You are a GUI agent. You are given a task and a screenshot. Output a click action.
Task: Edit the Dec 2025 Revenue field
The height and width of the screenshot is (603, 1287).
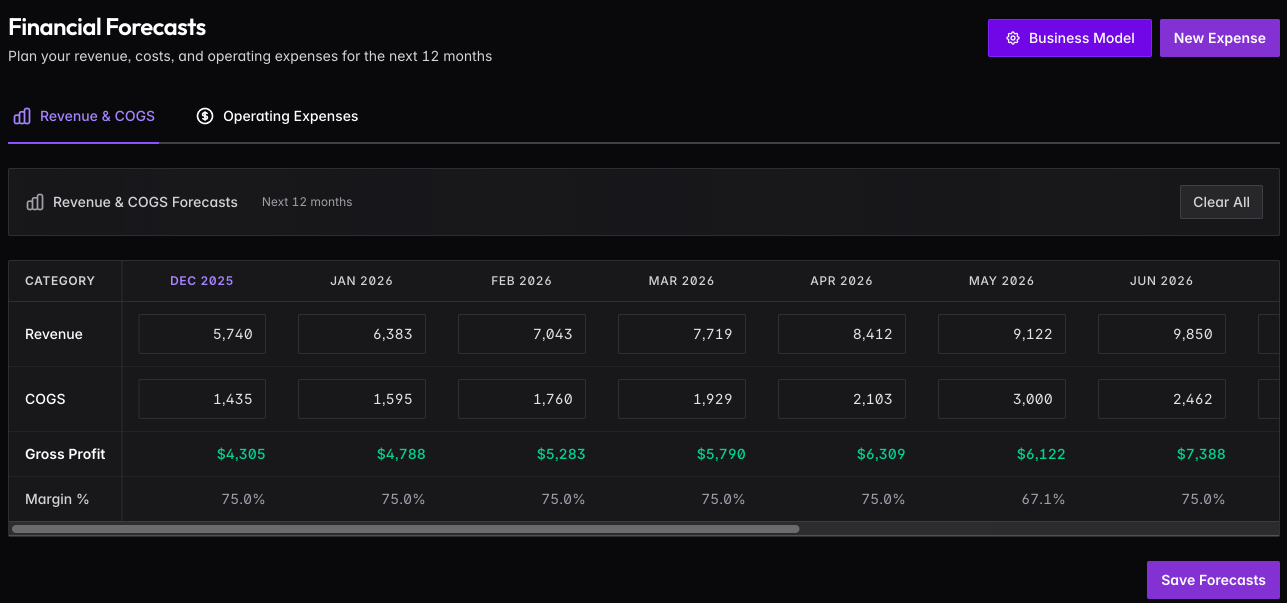click(x=202, y=334)
